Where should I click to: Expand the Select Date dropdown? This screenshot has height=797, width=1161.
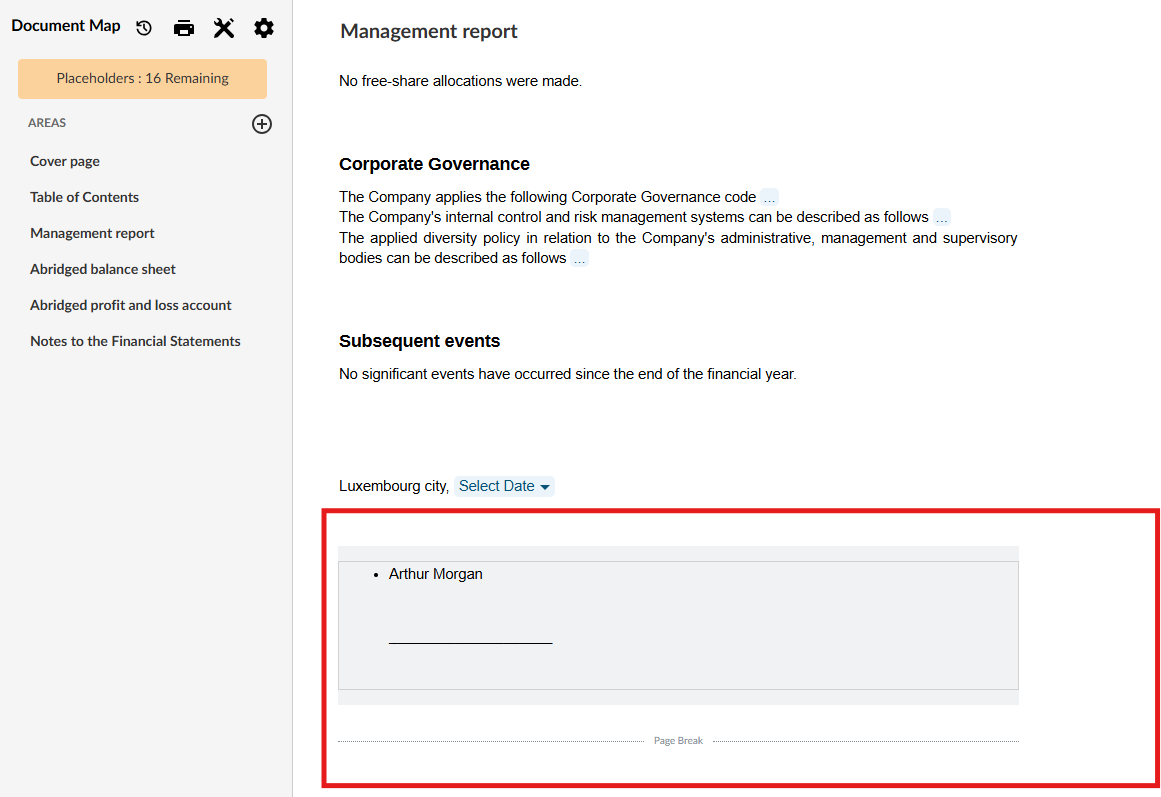coord(504,486)
